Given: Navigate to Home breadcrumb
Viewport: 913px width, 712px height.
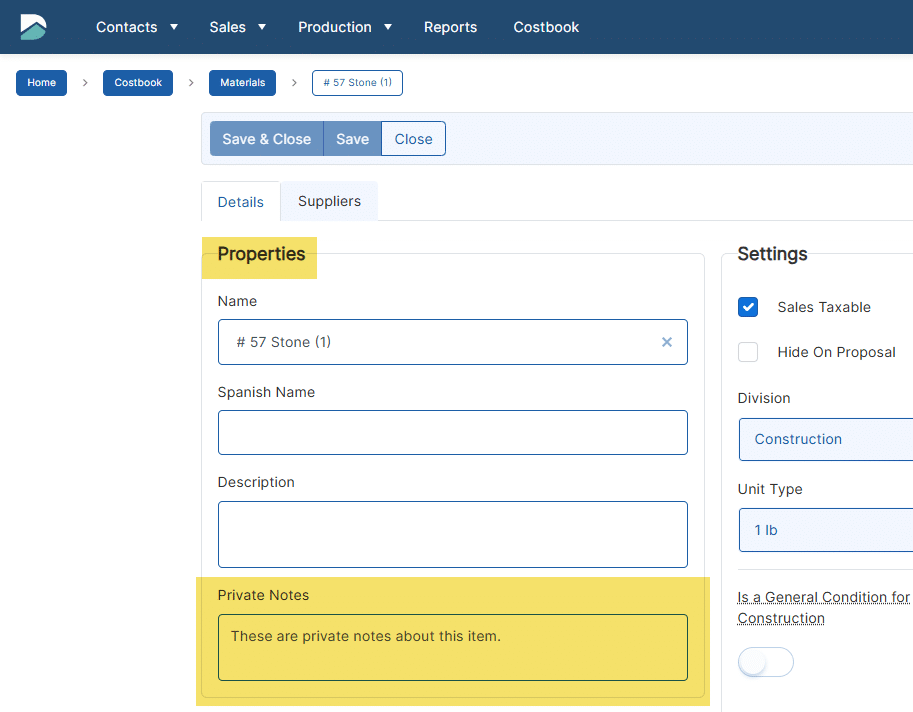Looking at the screenshot, I should click(x=41, y=83).
